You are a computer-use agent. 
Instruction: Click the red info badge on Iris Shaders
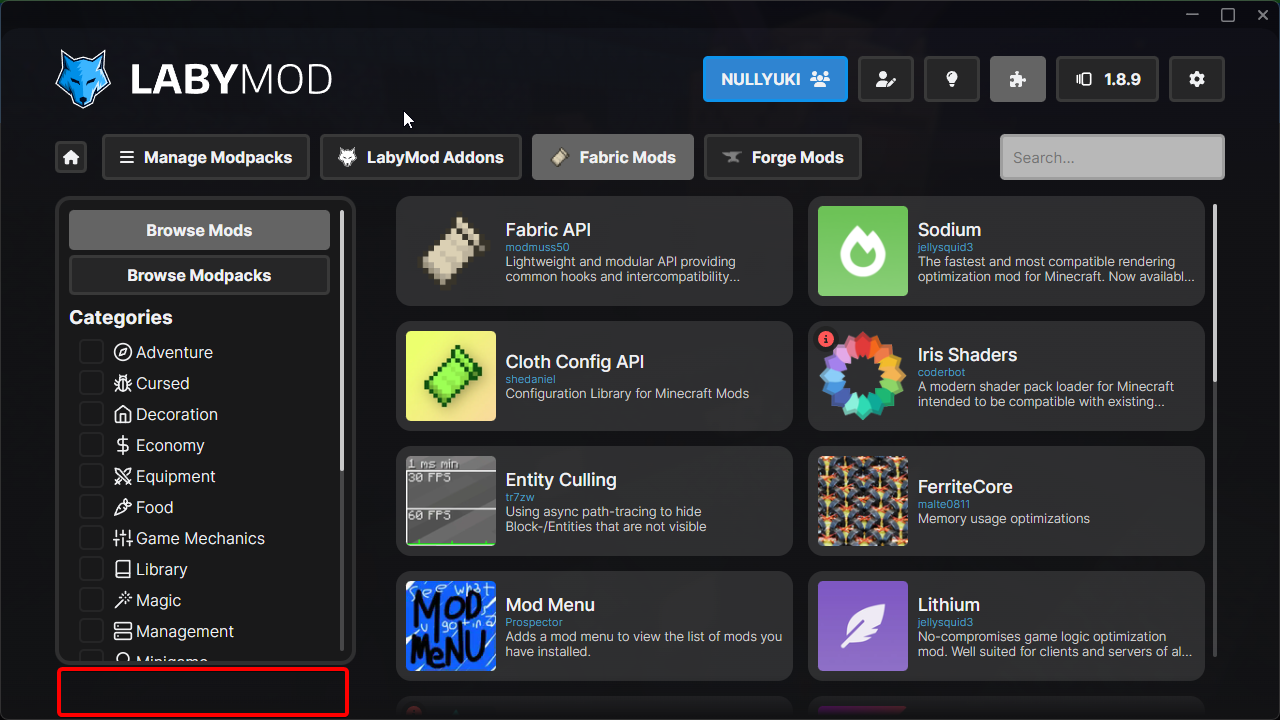pos(826,339)
